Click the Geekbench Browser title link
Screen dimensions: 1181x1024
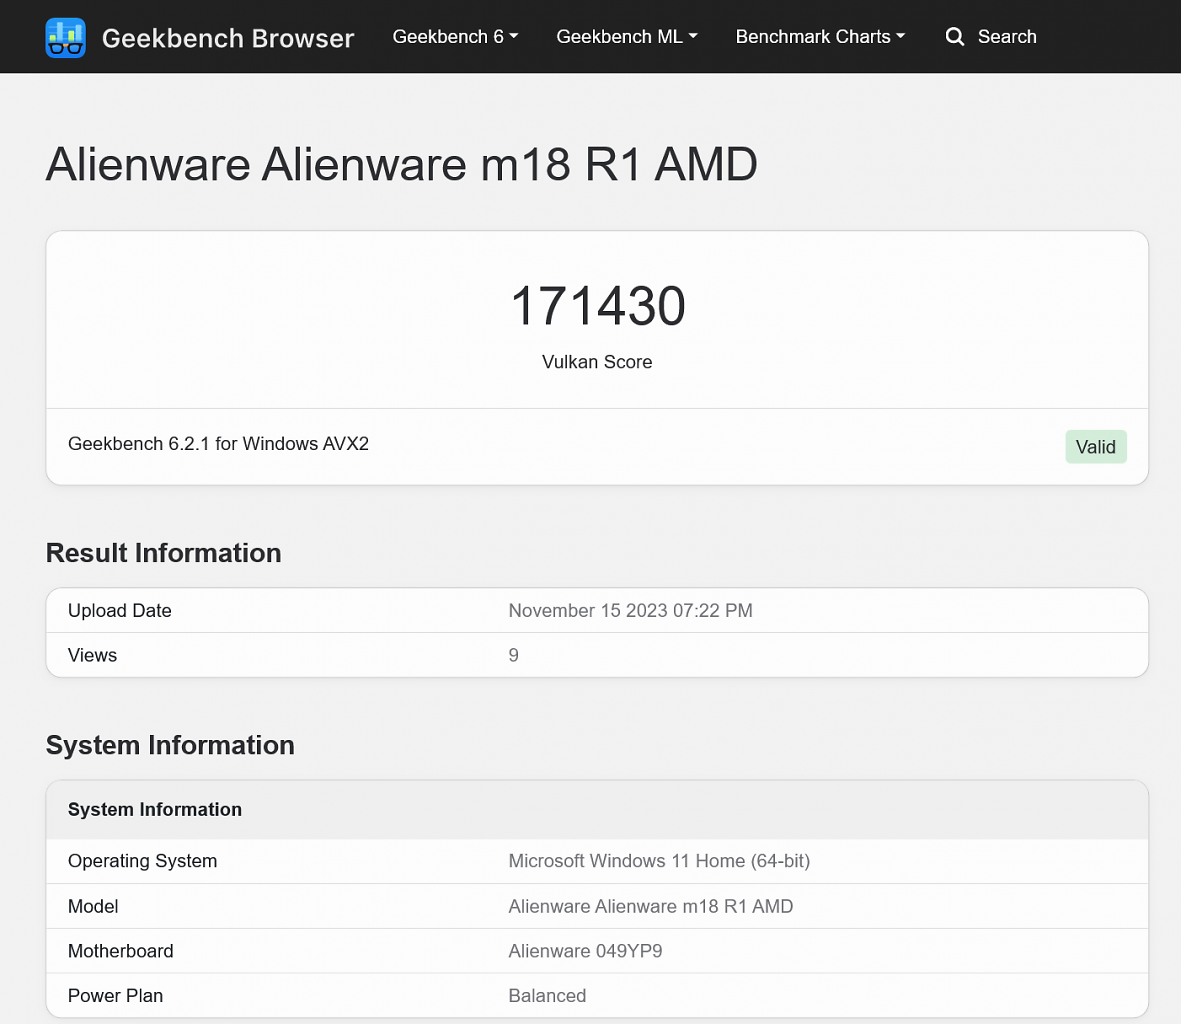tap(227, 38)
